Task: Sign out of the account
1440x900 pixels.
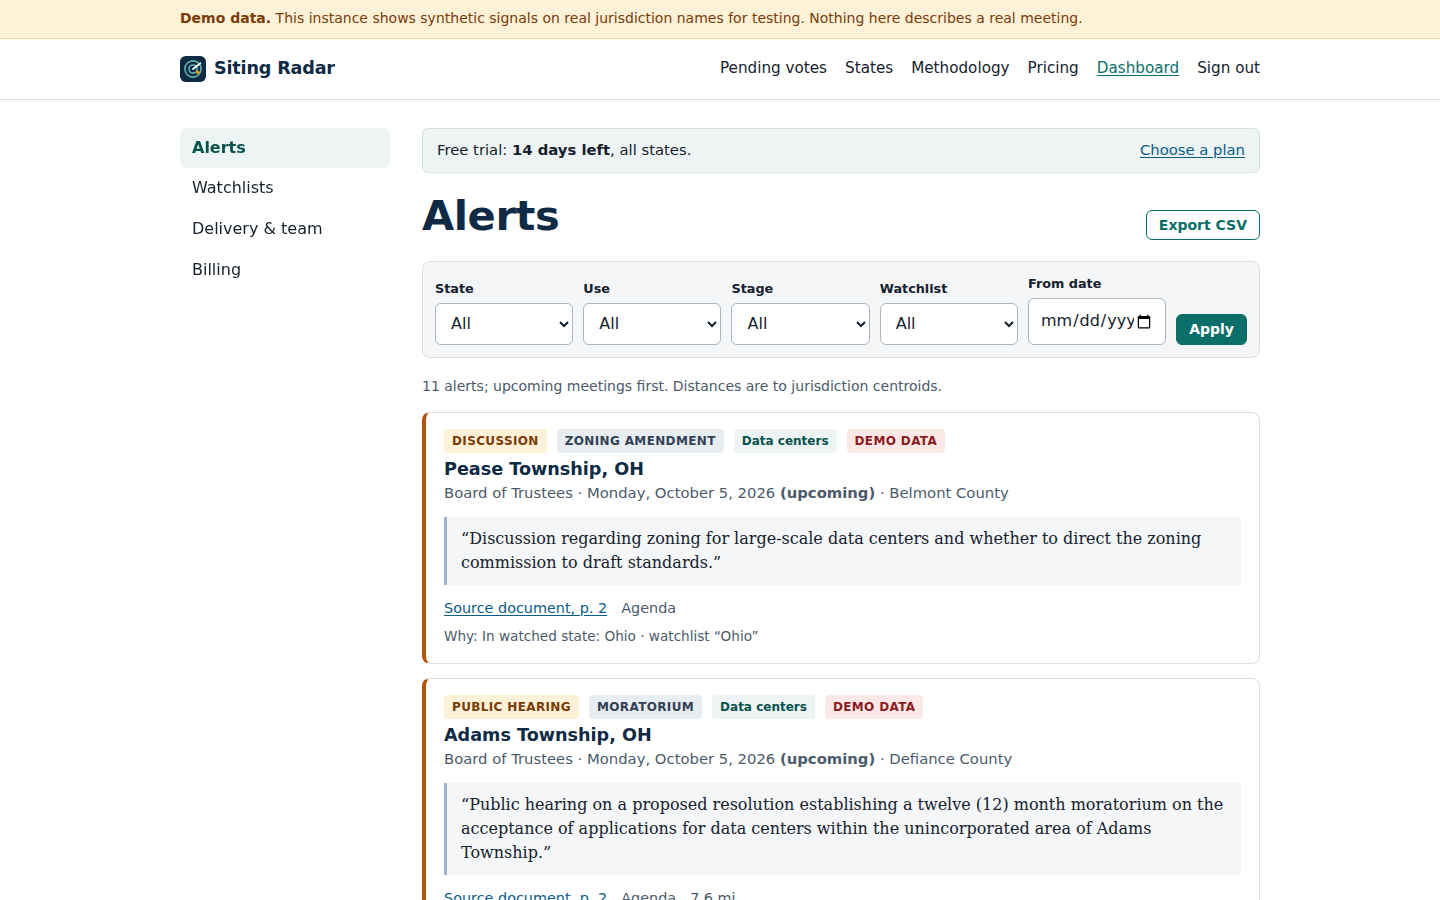Action: pos(1228,68)
